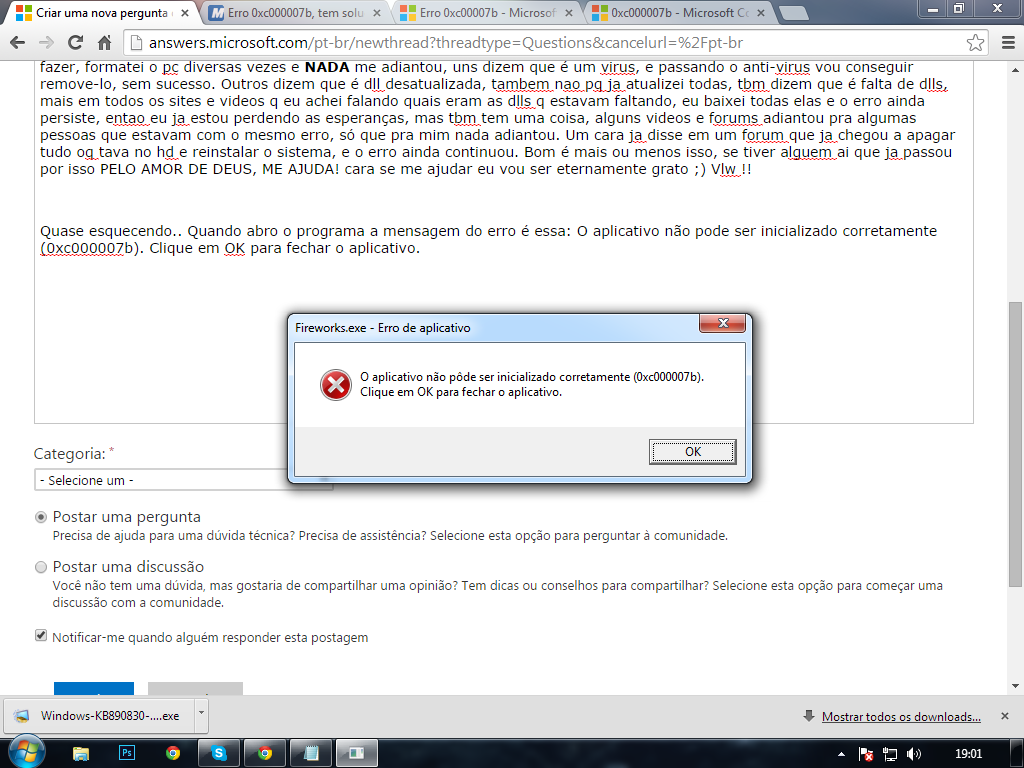
Task: Click the browser forward arrow
Action: (x=46, y=43)
